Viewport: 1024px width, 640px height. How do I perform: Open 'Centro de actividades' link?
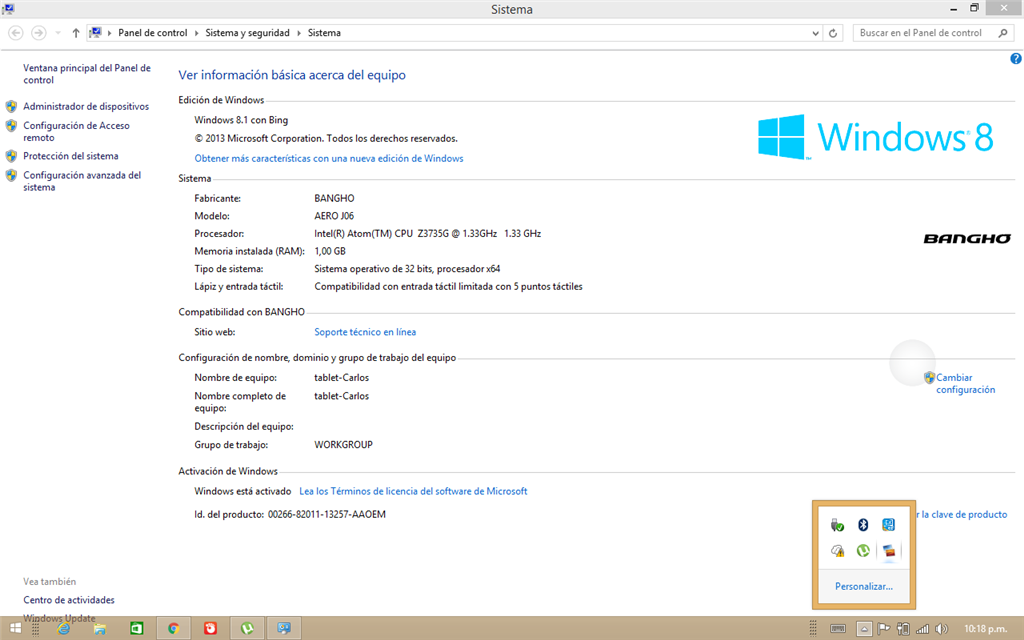tap(69, 600)
